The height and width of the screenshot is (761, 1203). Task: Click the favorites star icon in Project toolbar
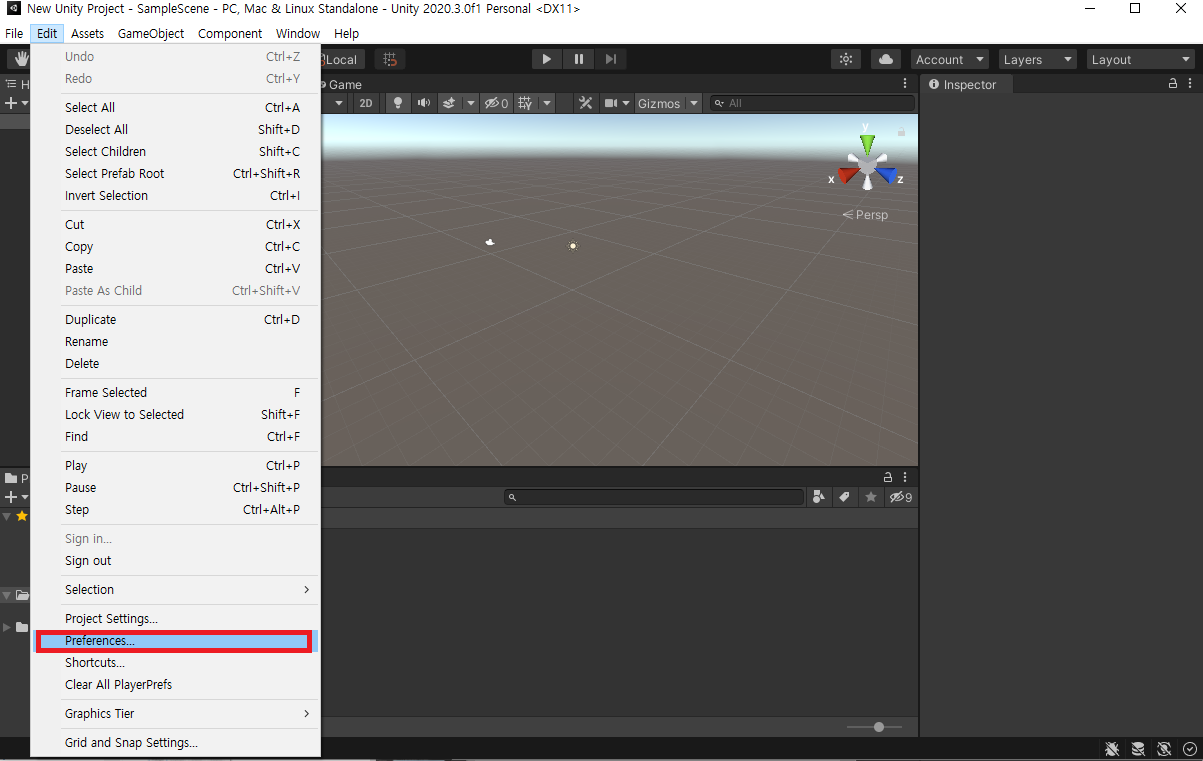871,497
